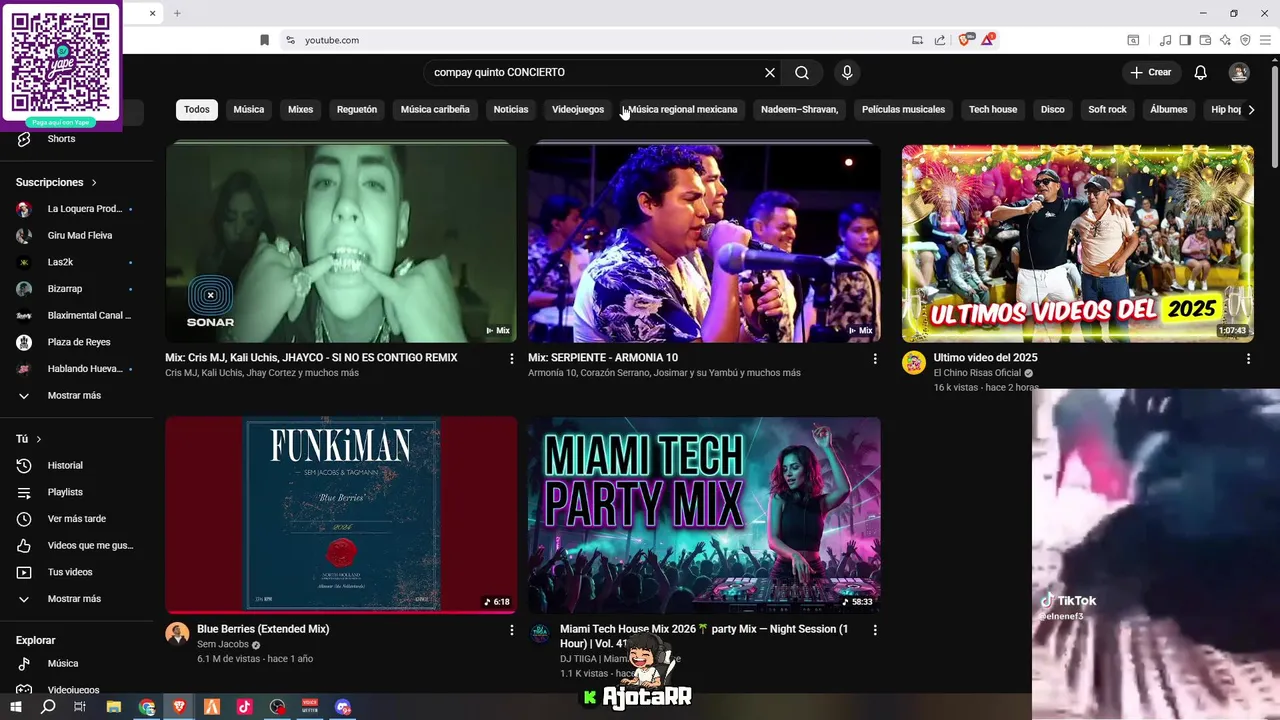
Task: Open Brave Rewards triangle icon
Action: pos(988,40)
